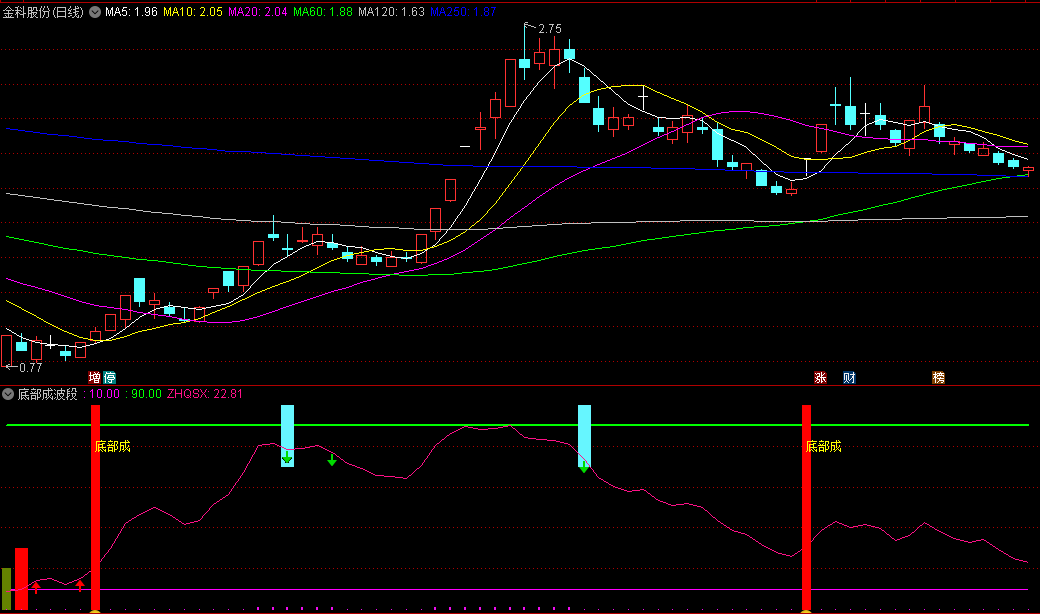Click the 涨 event marker icon

[820, 377]
